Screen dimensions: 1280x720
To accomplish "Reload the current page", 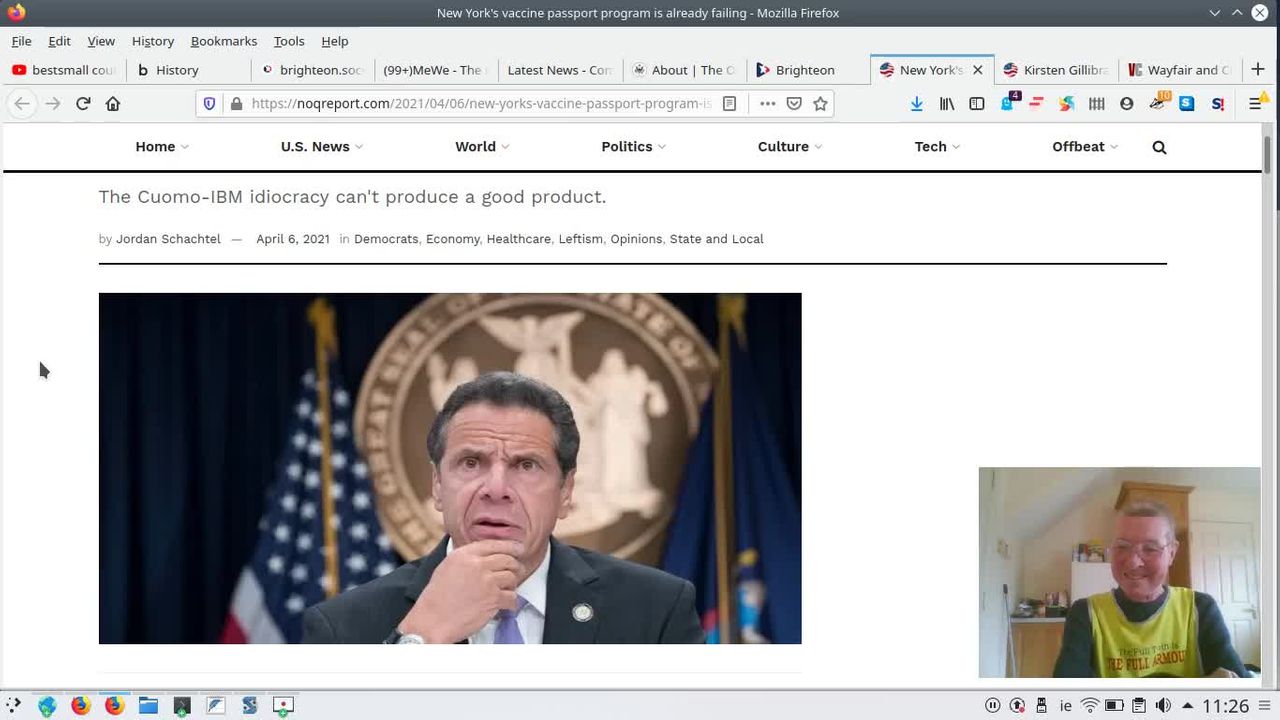I will coord(83,103).
